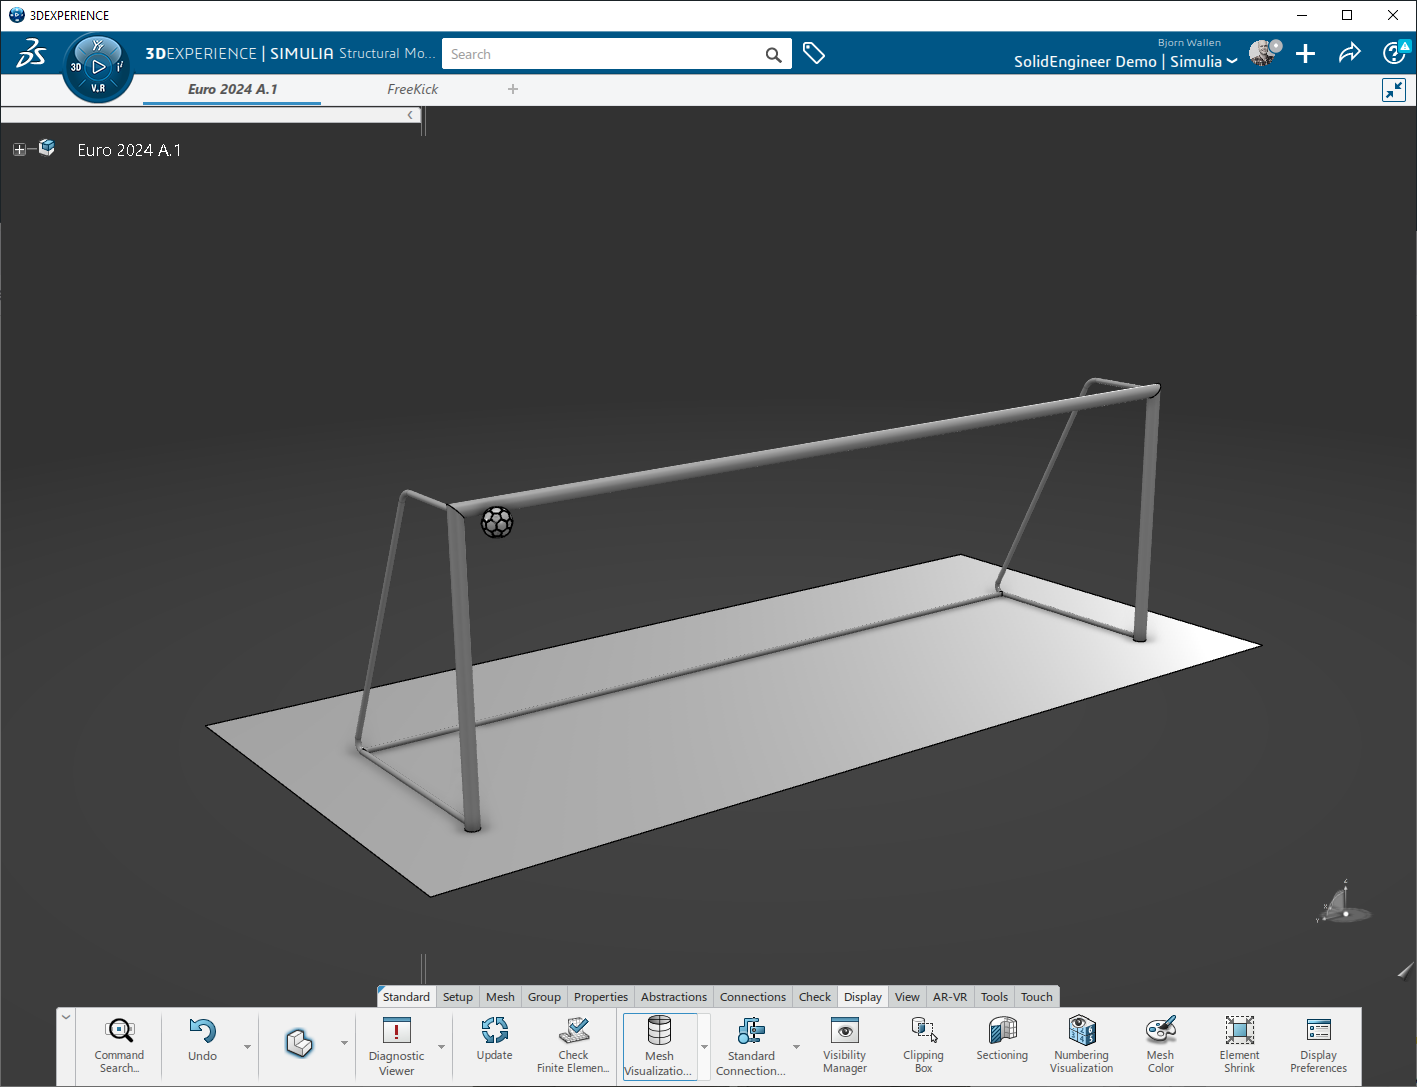This screenshot has height=1087, width=1417.
Task: Select the Mesh Color tool
Action: point(1160,1045)
